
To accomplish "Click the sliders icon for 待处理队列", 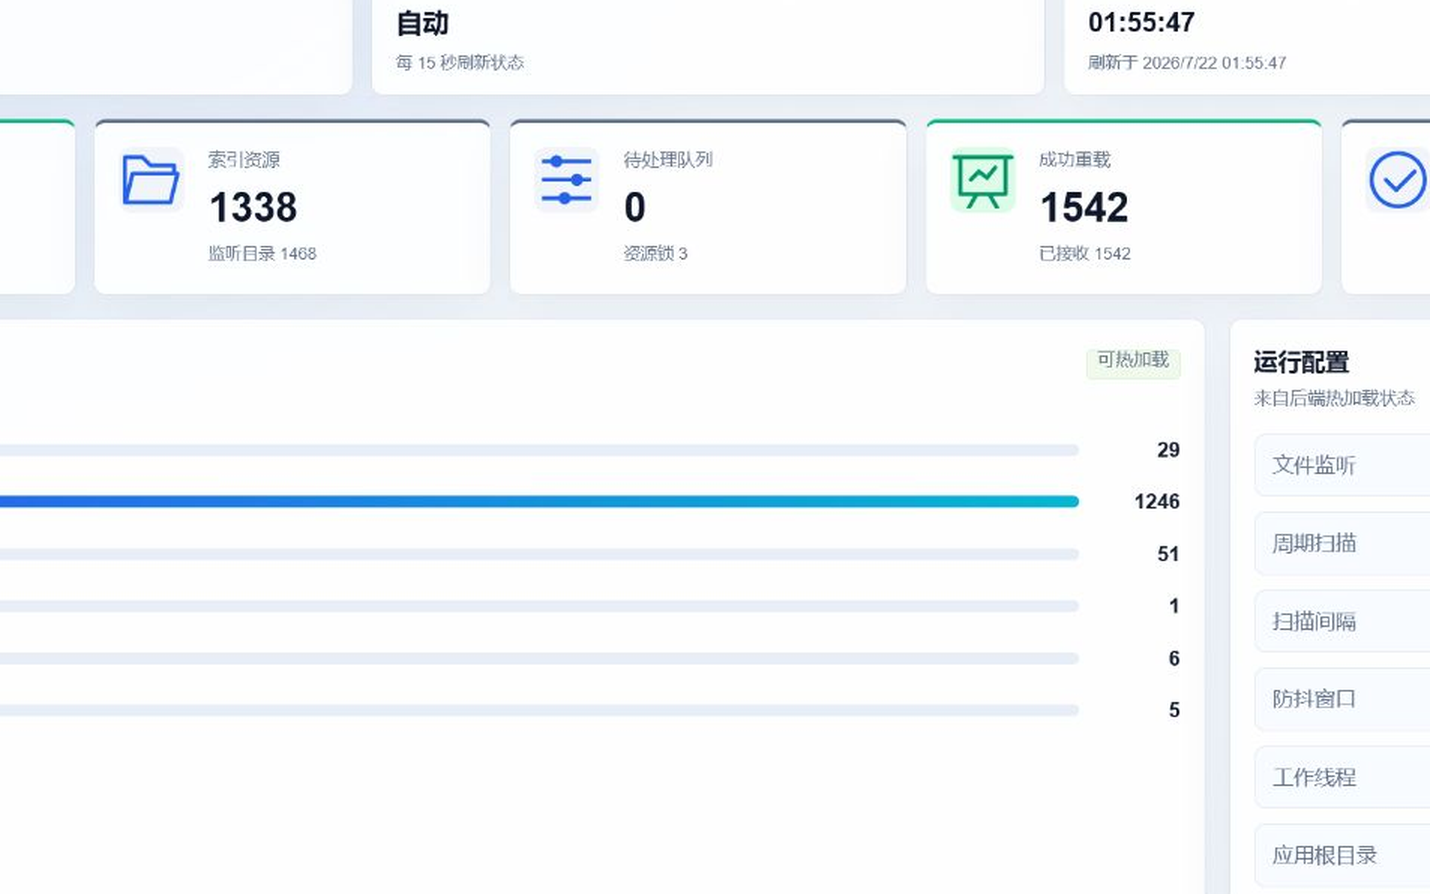I will click(x=566, y=180).
